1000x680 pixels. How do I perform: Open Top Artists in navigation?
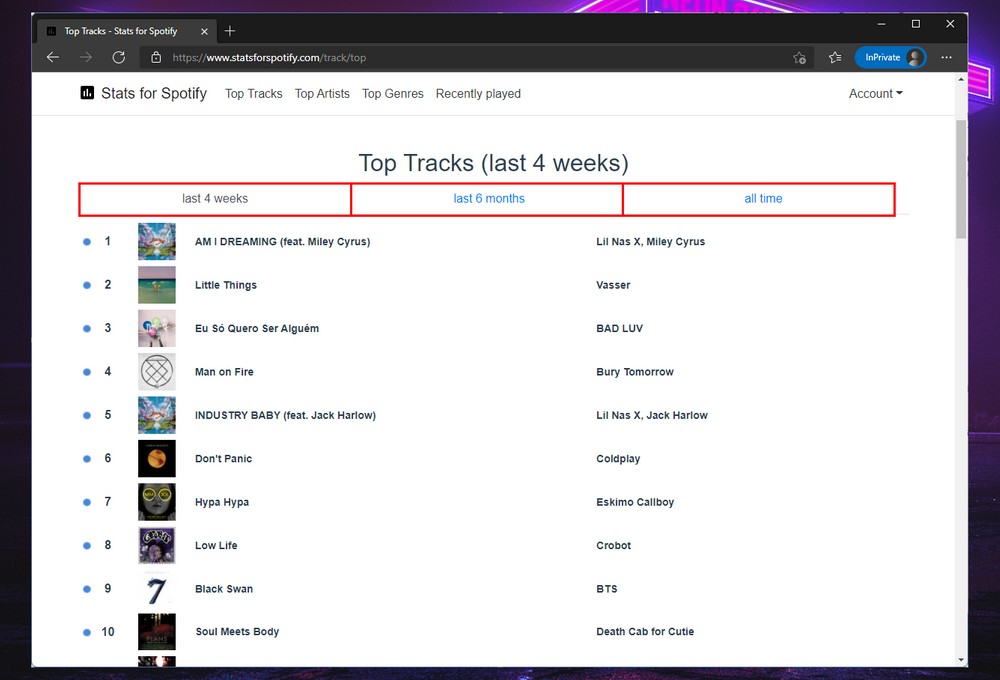(322, 94)
